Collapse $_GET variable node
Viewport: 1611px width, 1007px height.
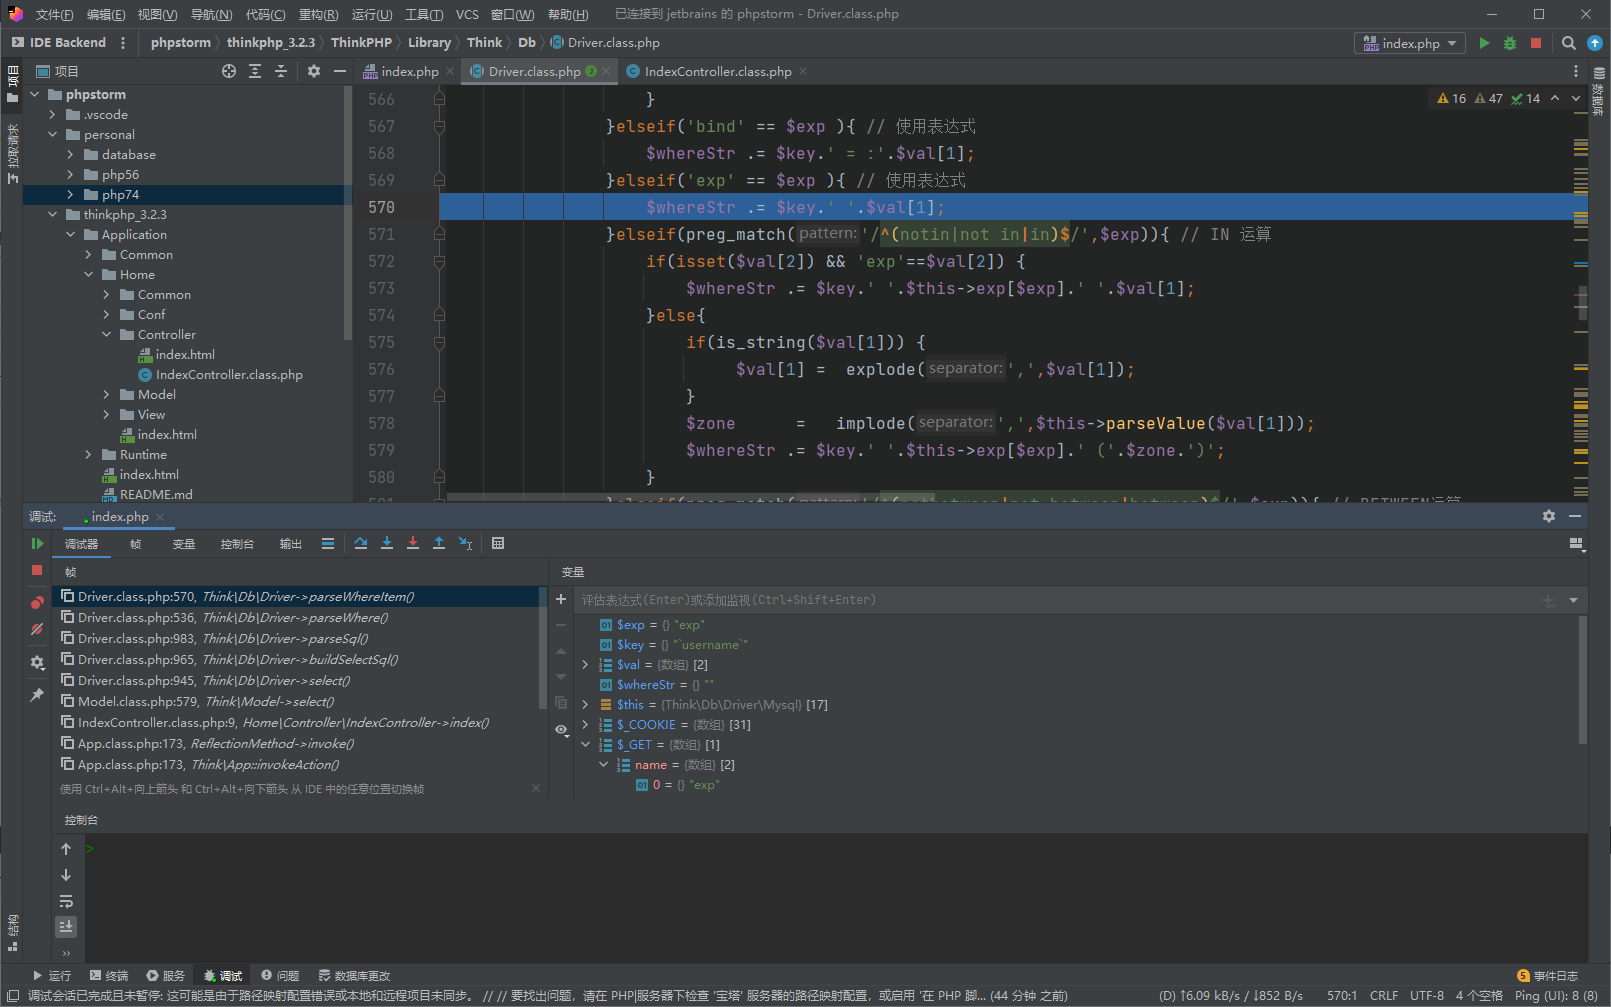(586, 744)
